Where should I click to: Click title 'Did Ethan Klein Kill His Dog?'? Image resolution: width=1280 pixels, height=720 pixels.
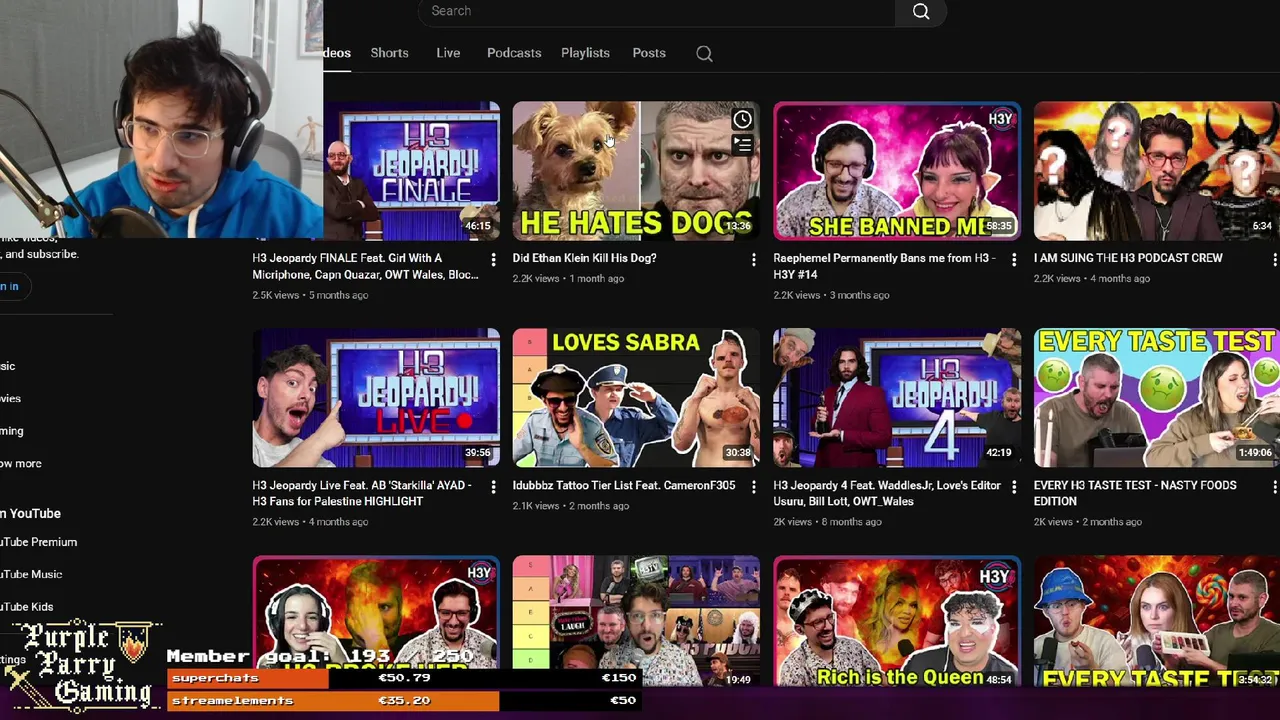pos(584,258)
